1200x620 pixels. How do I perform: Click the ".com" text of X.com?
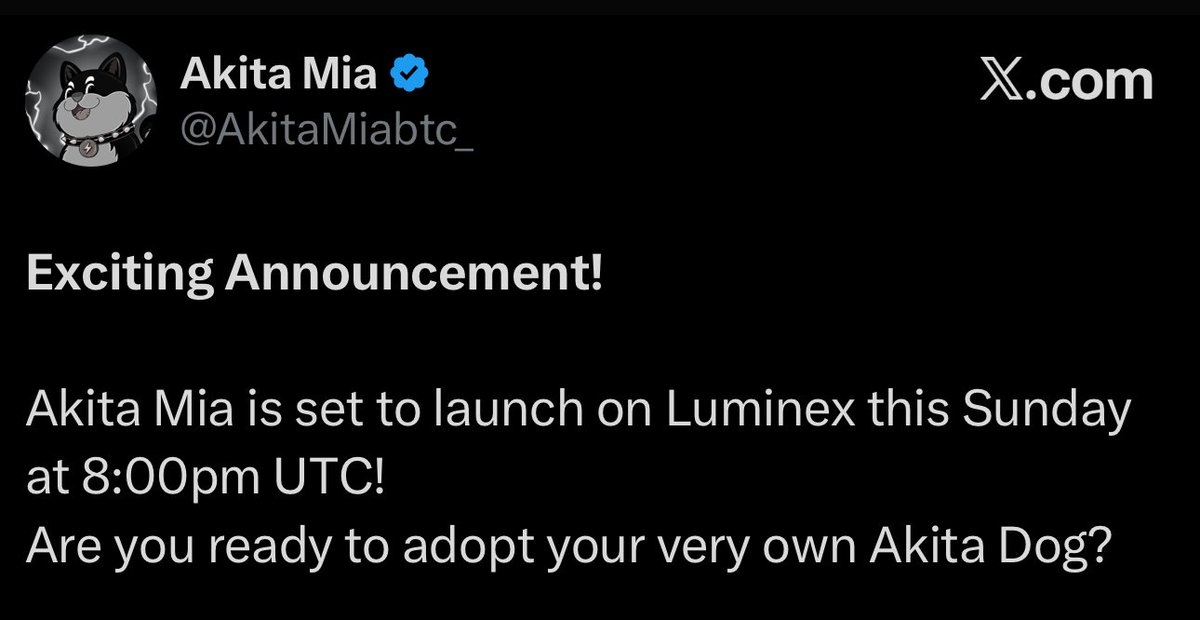click(1092, 81)
